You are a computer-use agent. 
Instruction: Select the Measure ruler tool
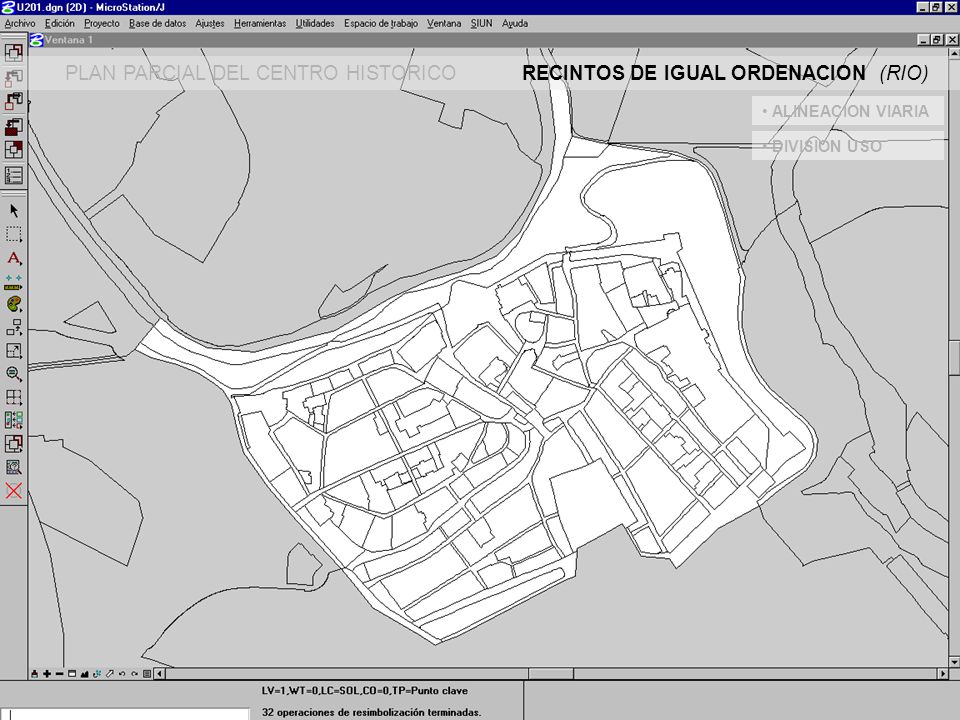tap(13, 282)
